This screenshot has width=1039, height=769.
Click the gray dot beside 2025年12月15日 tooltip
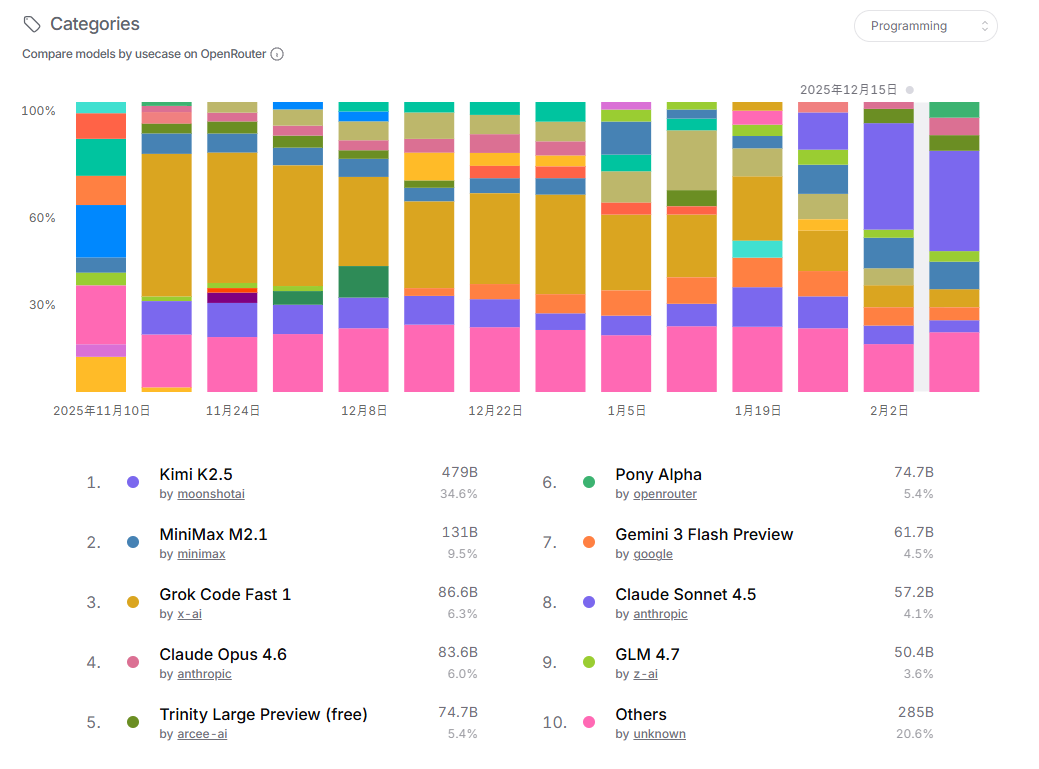coord(908,89)
